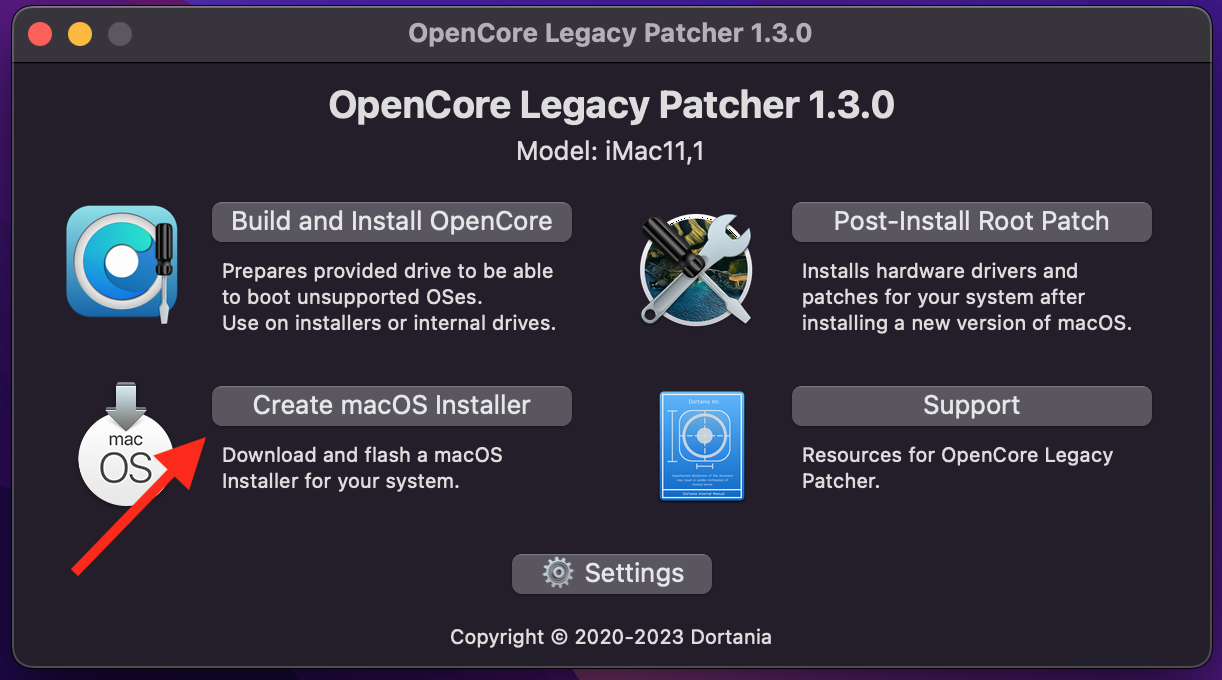Click the macOS installer download icon
1222x680 pixels.
pyautogui.click(x=126, y=444)
